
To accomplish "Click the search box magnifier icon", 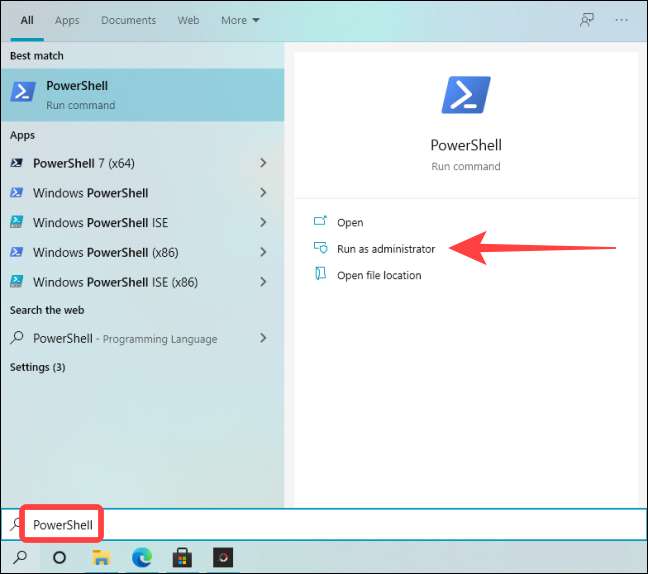I will coord(15,524).
